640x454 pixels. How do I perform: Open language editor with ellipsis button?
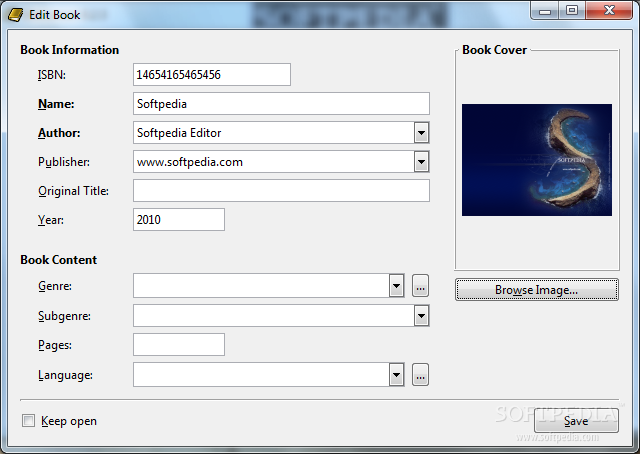coord(420,375)
